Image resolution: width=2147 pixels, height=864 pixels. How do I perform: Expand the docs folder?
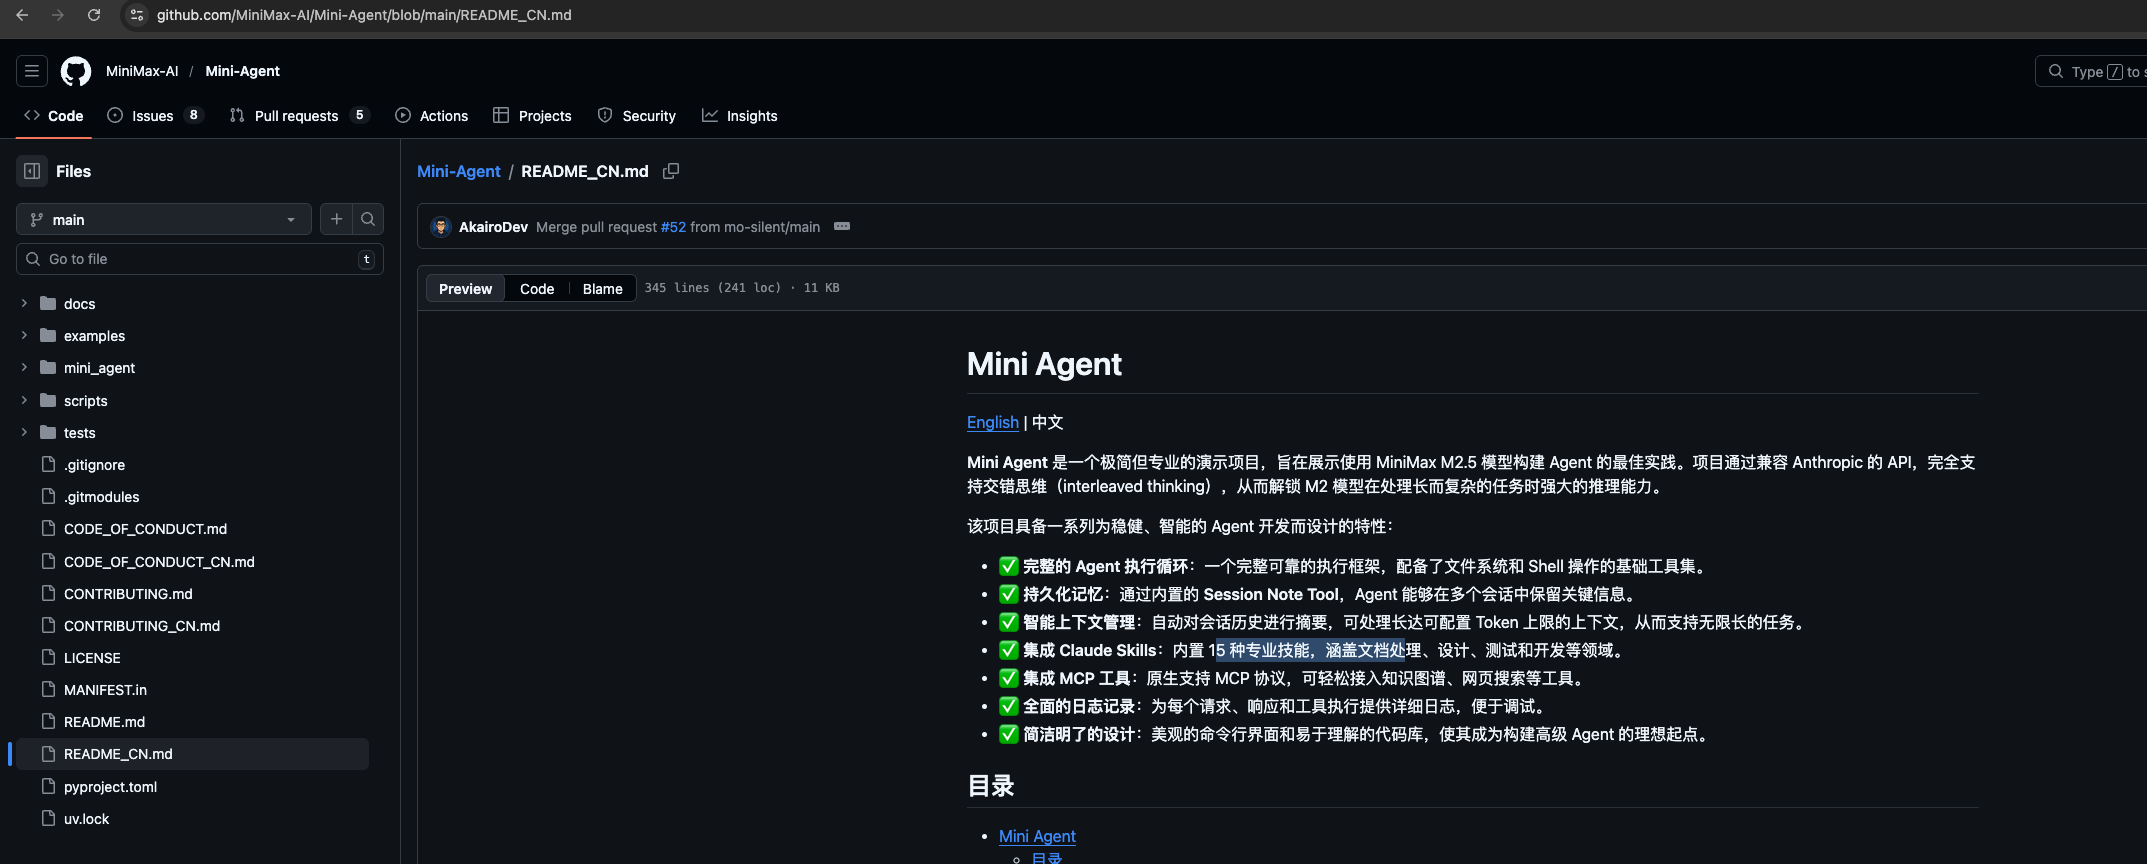pos(24,303)
